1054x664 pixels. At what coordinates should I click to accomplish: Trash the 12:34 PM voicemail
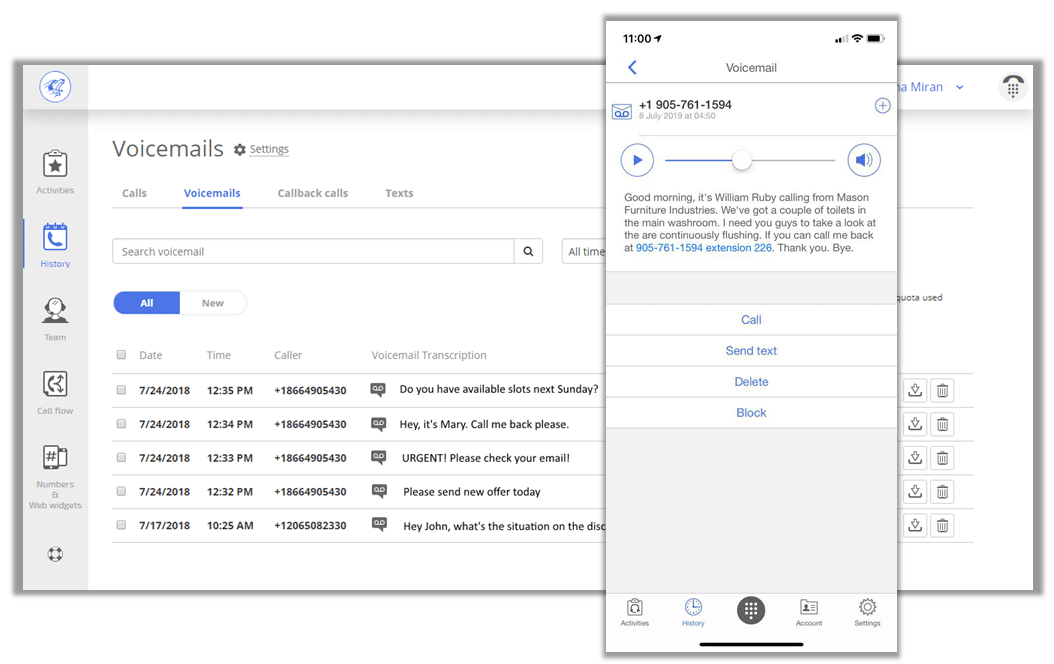point(942,424)
